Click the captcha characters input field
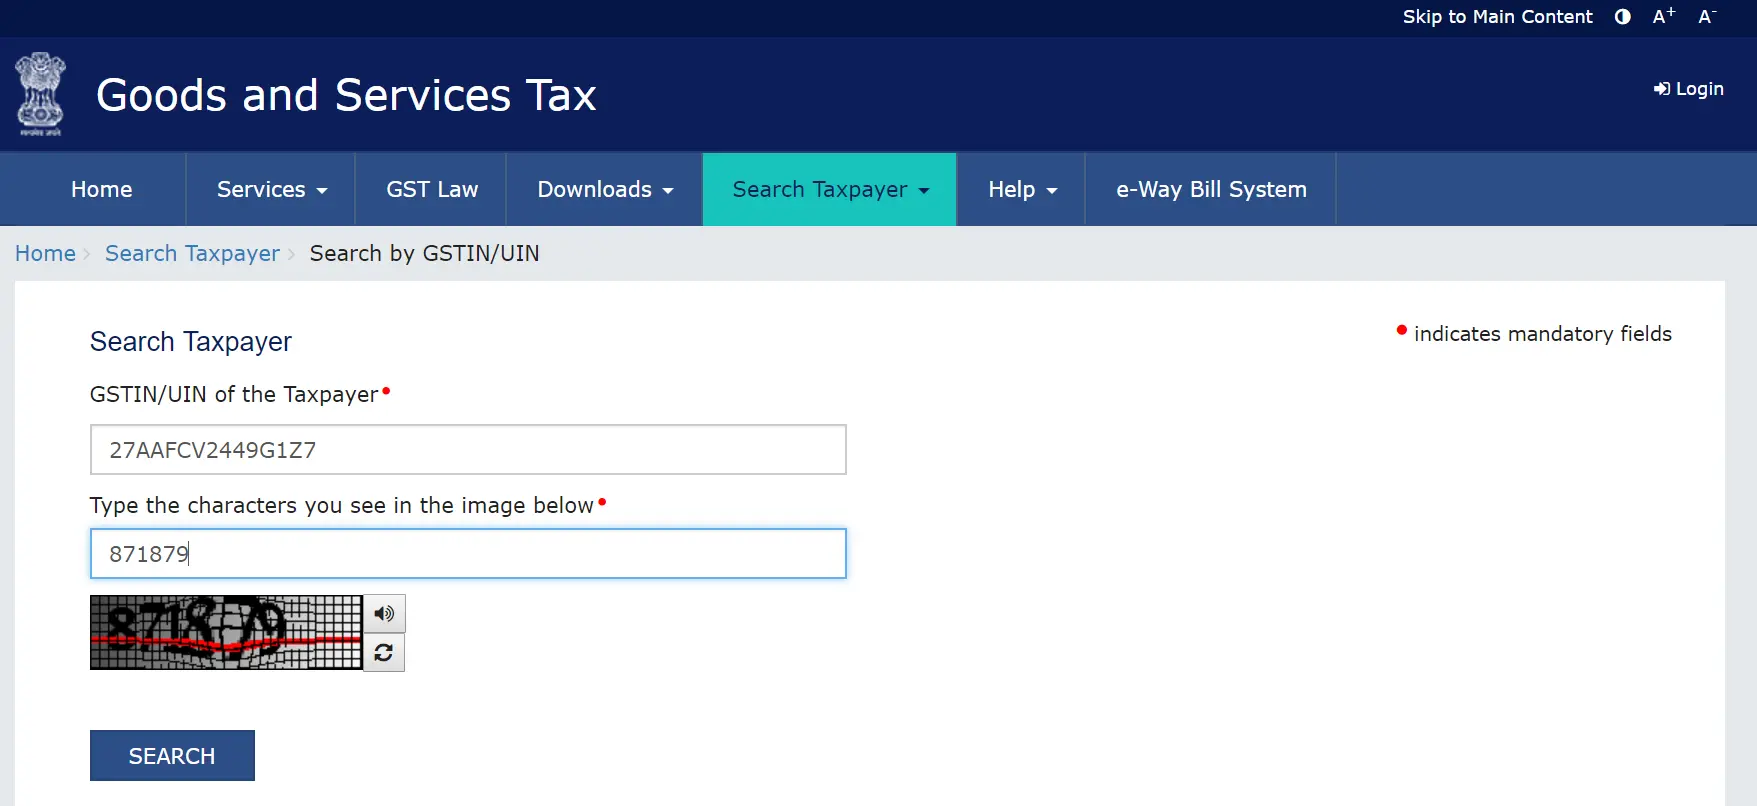1757x806 pixels. click(x=468, y=554)
